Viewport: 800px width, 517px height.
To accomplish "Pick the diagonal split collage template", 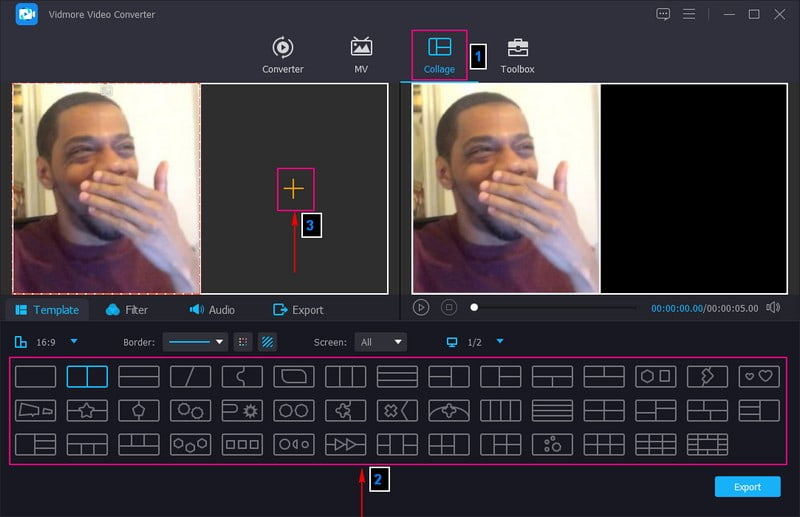I will pyautogui.click(x=190, y=377).
